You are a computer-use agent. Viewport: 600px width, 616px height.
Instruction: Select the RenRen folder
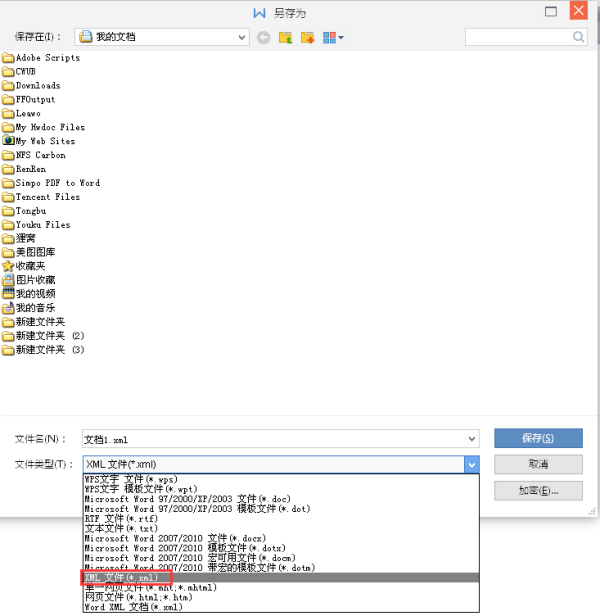click(24, 169)
